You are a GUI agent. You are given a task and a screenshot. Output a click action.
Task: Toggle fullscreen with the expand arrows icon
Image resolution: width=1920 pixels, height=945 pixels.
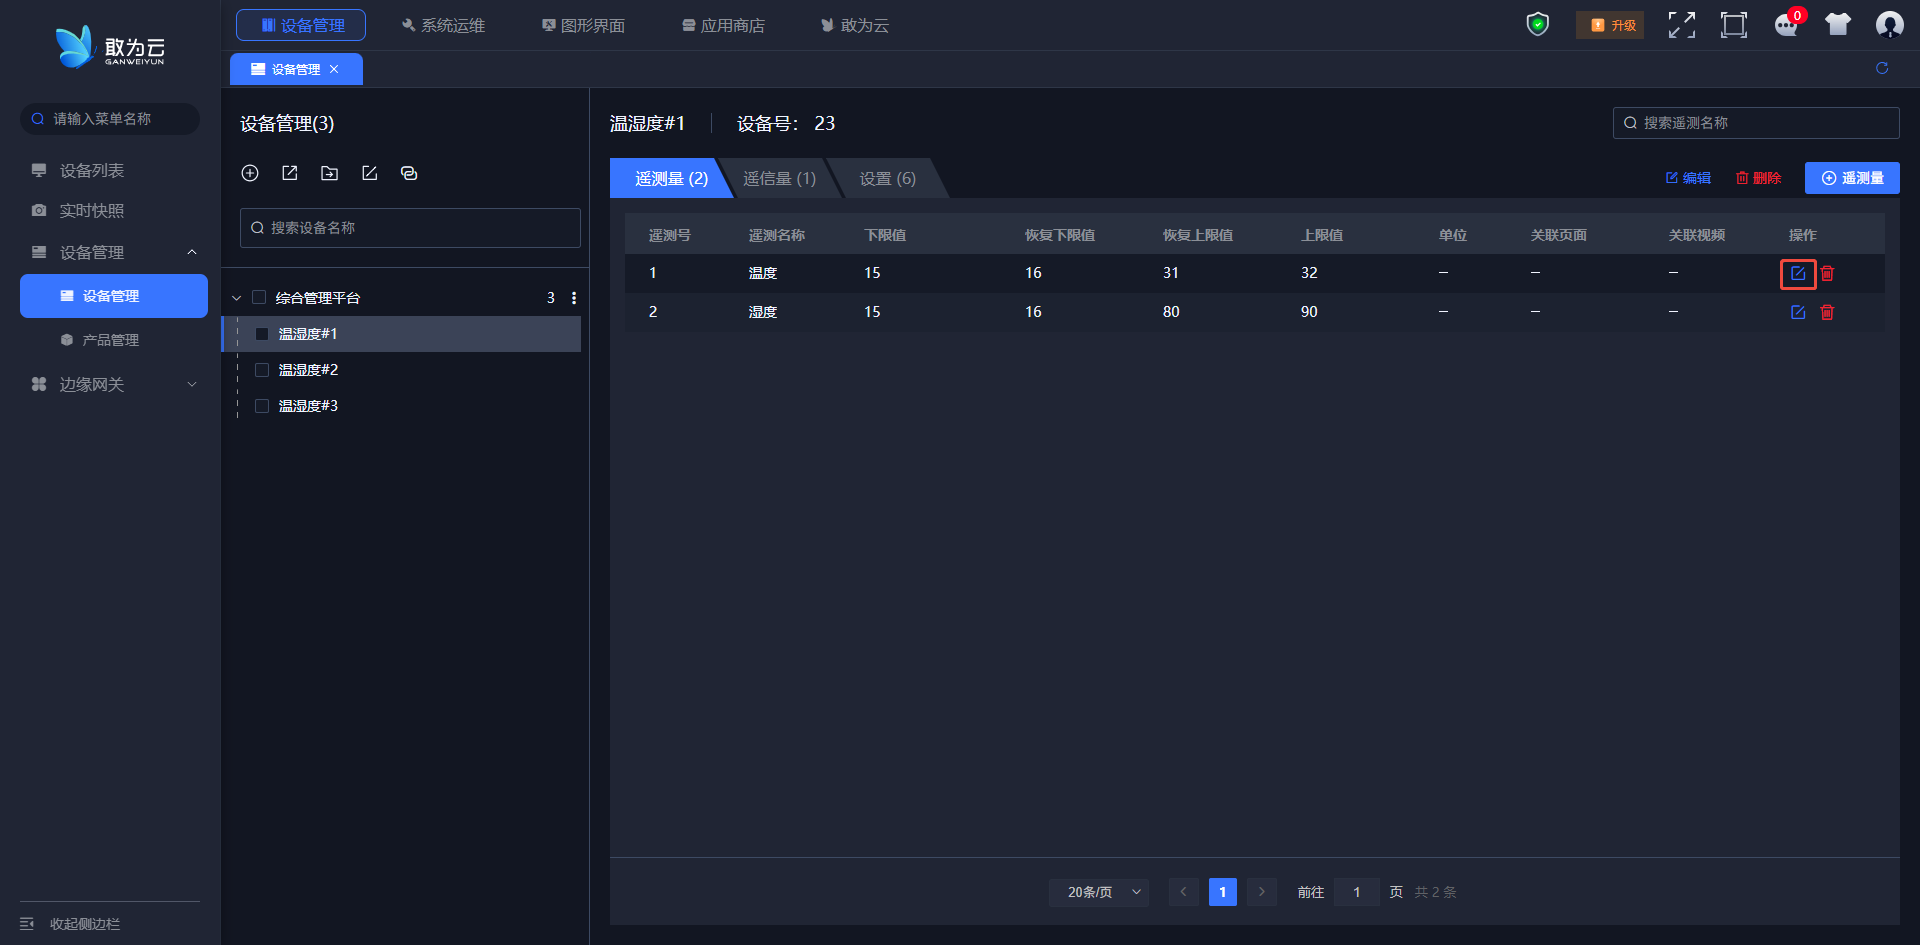click(x=1681, y=25)
